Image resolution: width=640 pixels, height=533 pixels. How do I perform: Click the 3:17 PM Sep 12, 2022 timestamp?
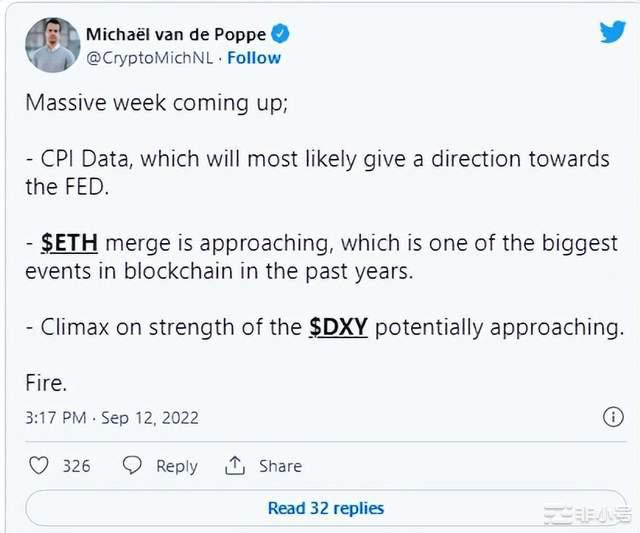click(x=112, y=418)
